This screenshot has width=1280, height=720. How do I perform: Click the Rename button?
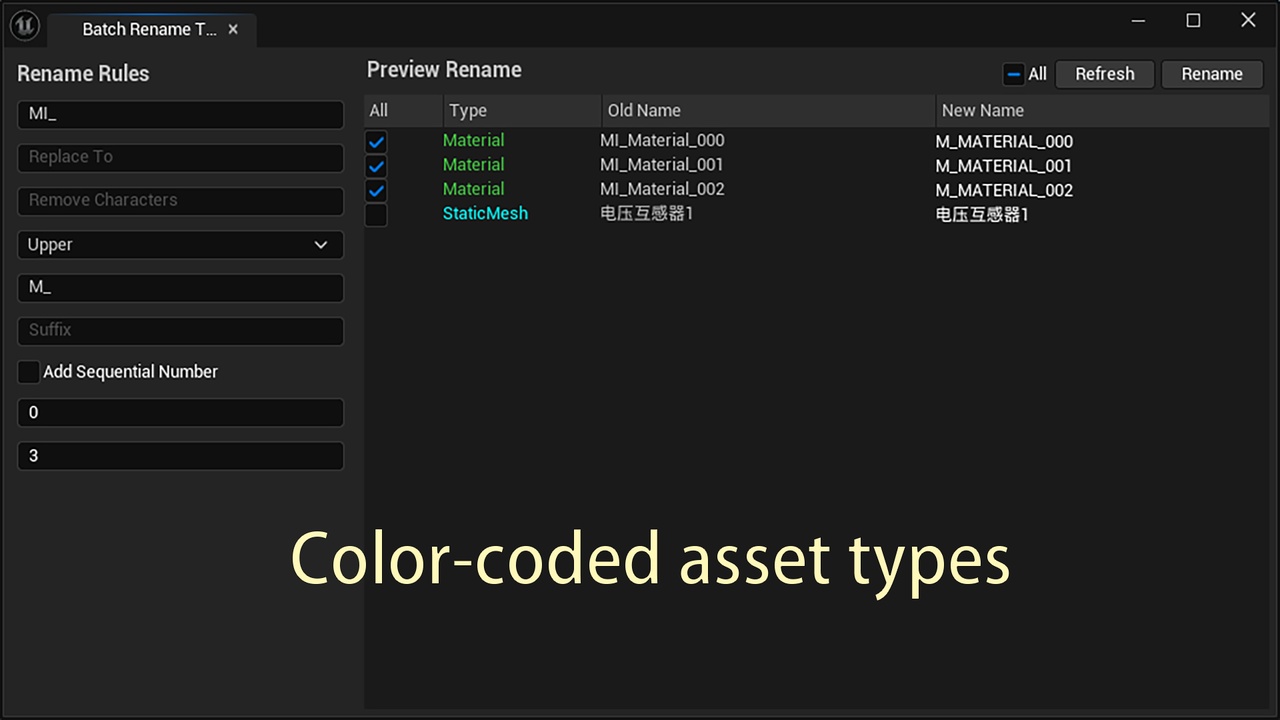click(1212, 74)
